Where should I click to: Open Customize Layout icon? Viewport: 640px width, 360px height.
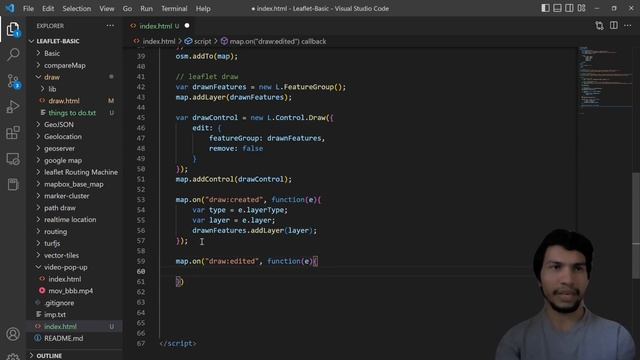[x=581, y=8]
